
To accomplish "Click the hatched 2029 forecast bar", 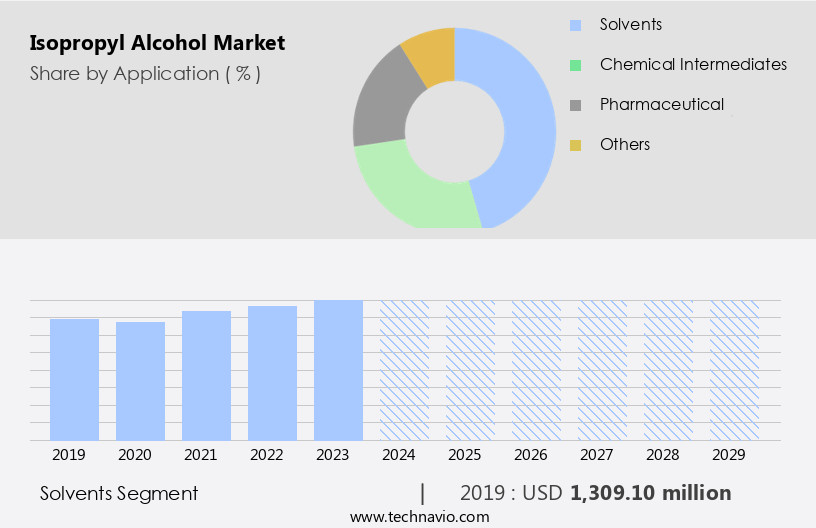I will click(x=734, y=370).
